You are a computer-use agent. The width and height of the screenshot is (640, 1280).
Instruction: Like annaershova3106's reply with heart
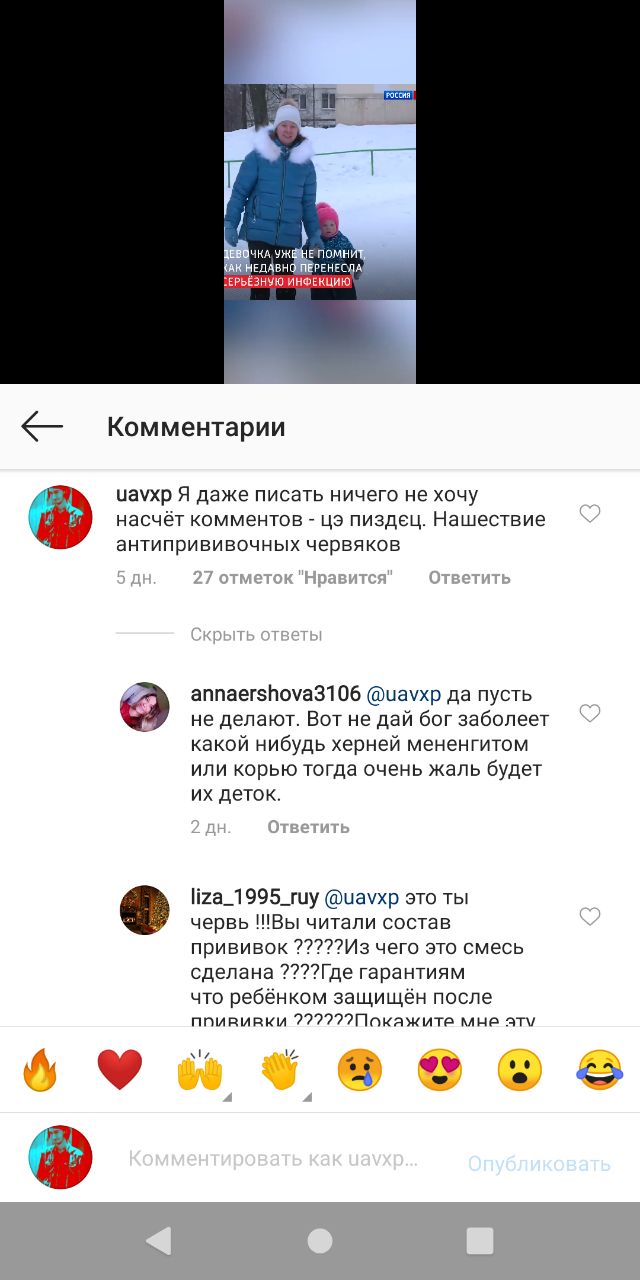click(590, 713)
